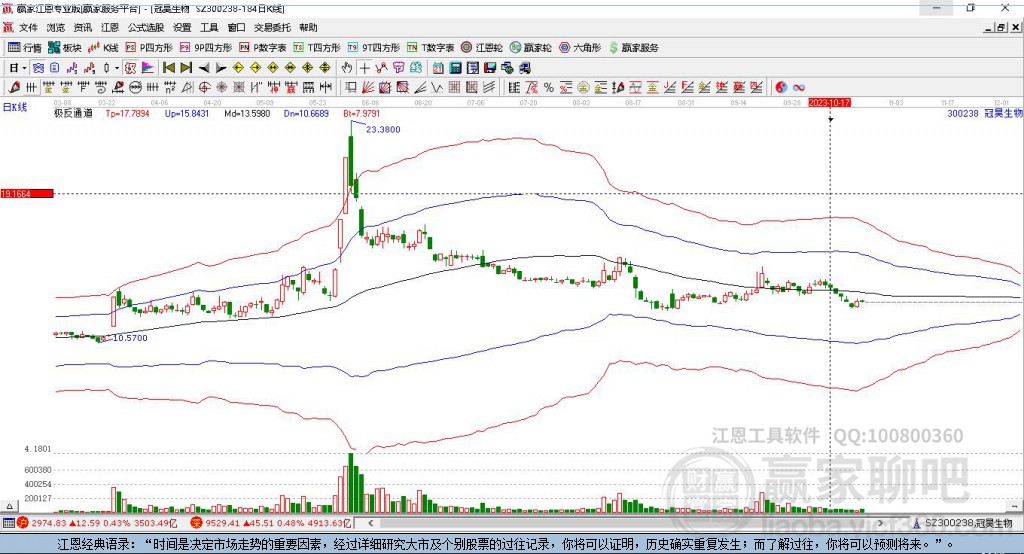Click the 日K线 chart label
This screenshot has width=1024, height=554.
click(15, 108)
